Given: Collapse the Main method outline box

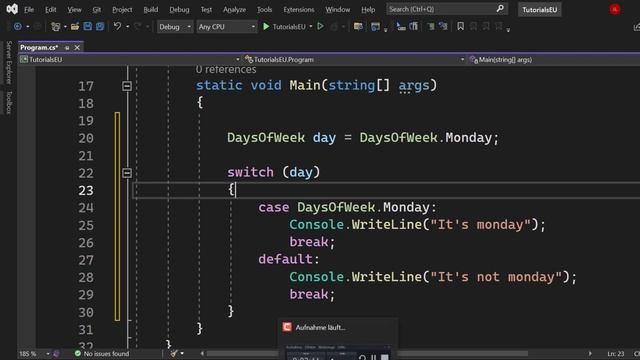Looking at the screenshot, I should [127, 86].
